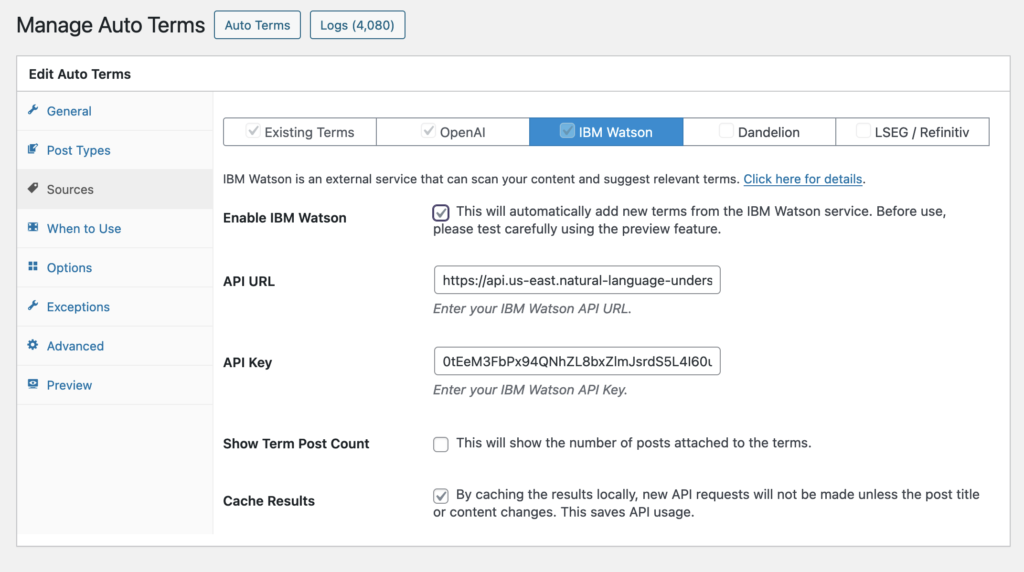Focus the API Key input field

pos(577,361)
